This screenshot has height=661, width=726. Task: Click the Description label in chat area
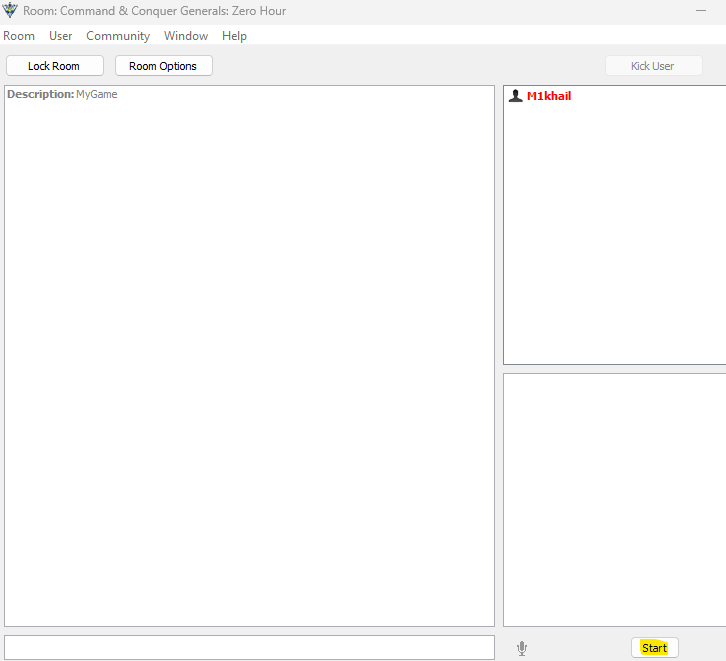click(x=40, y=95)
